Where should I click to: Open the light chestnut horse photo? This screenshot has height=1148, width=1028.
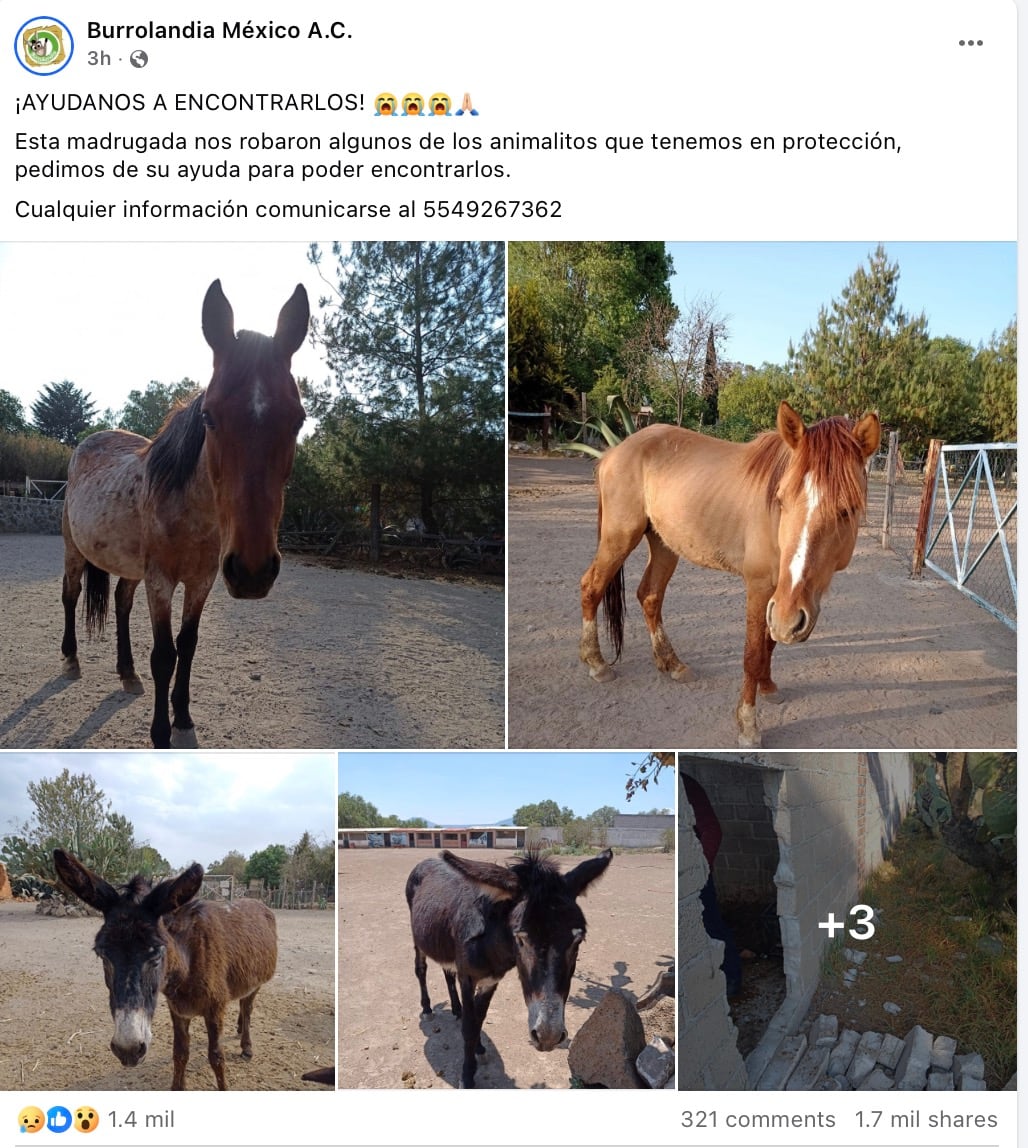(x=762, y=495)
